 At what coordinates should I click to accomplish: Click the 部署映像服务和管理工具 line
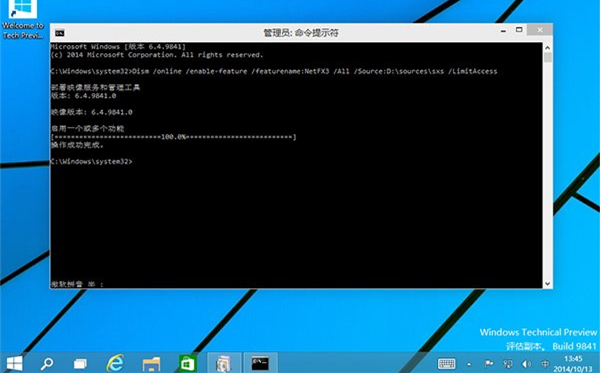(x=95, y=87)
